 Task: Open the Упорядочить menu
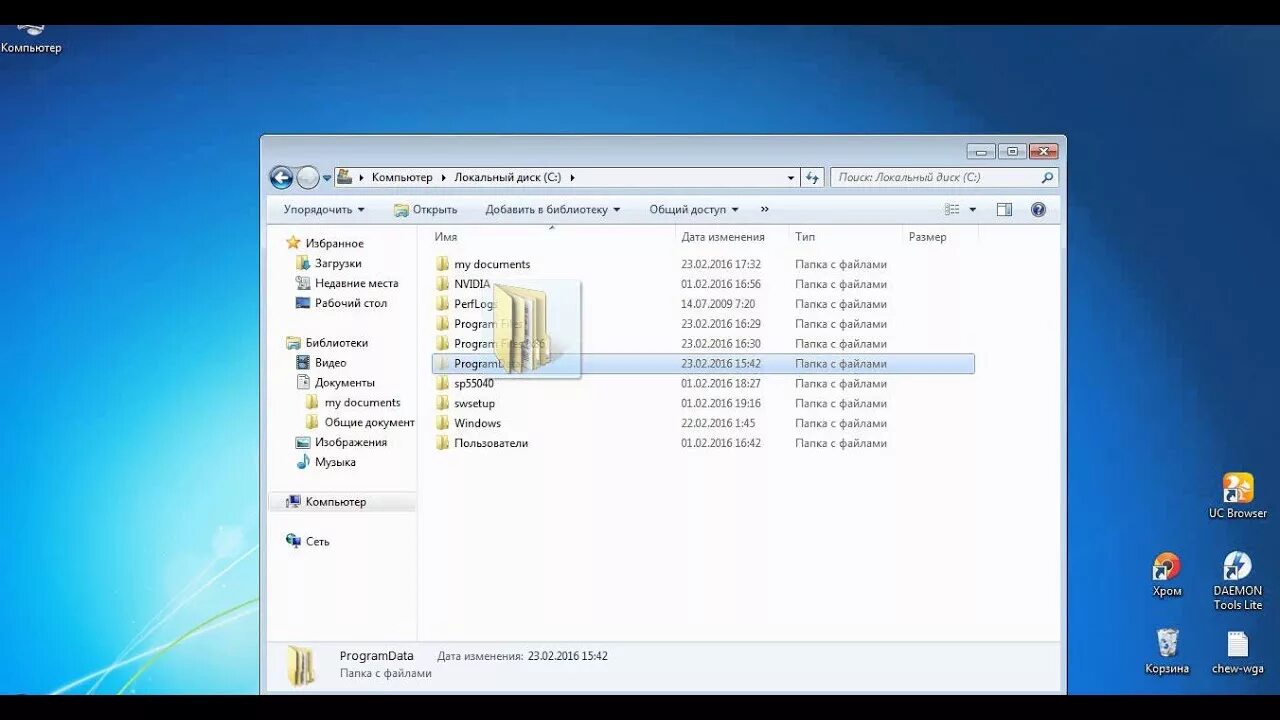pos(324,209)
